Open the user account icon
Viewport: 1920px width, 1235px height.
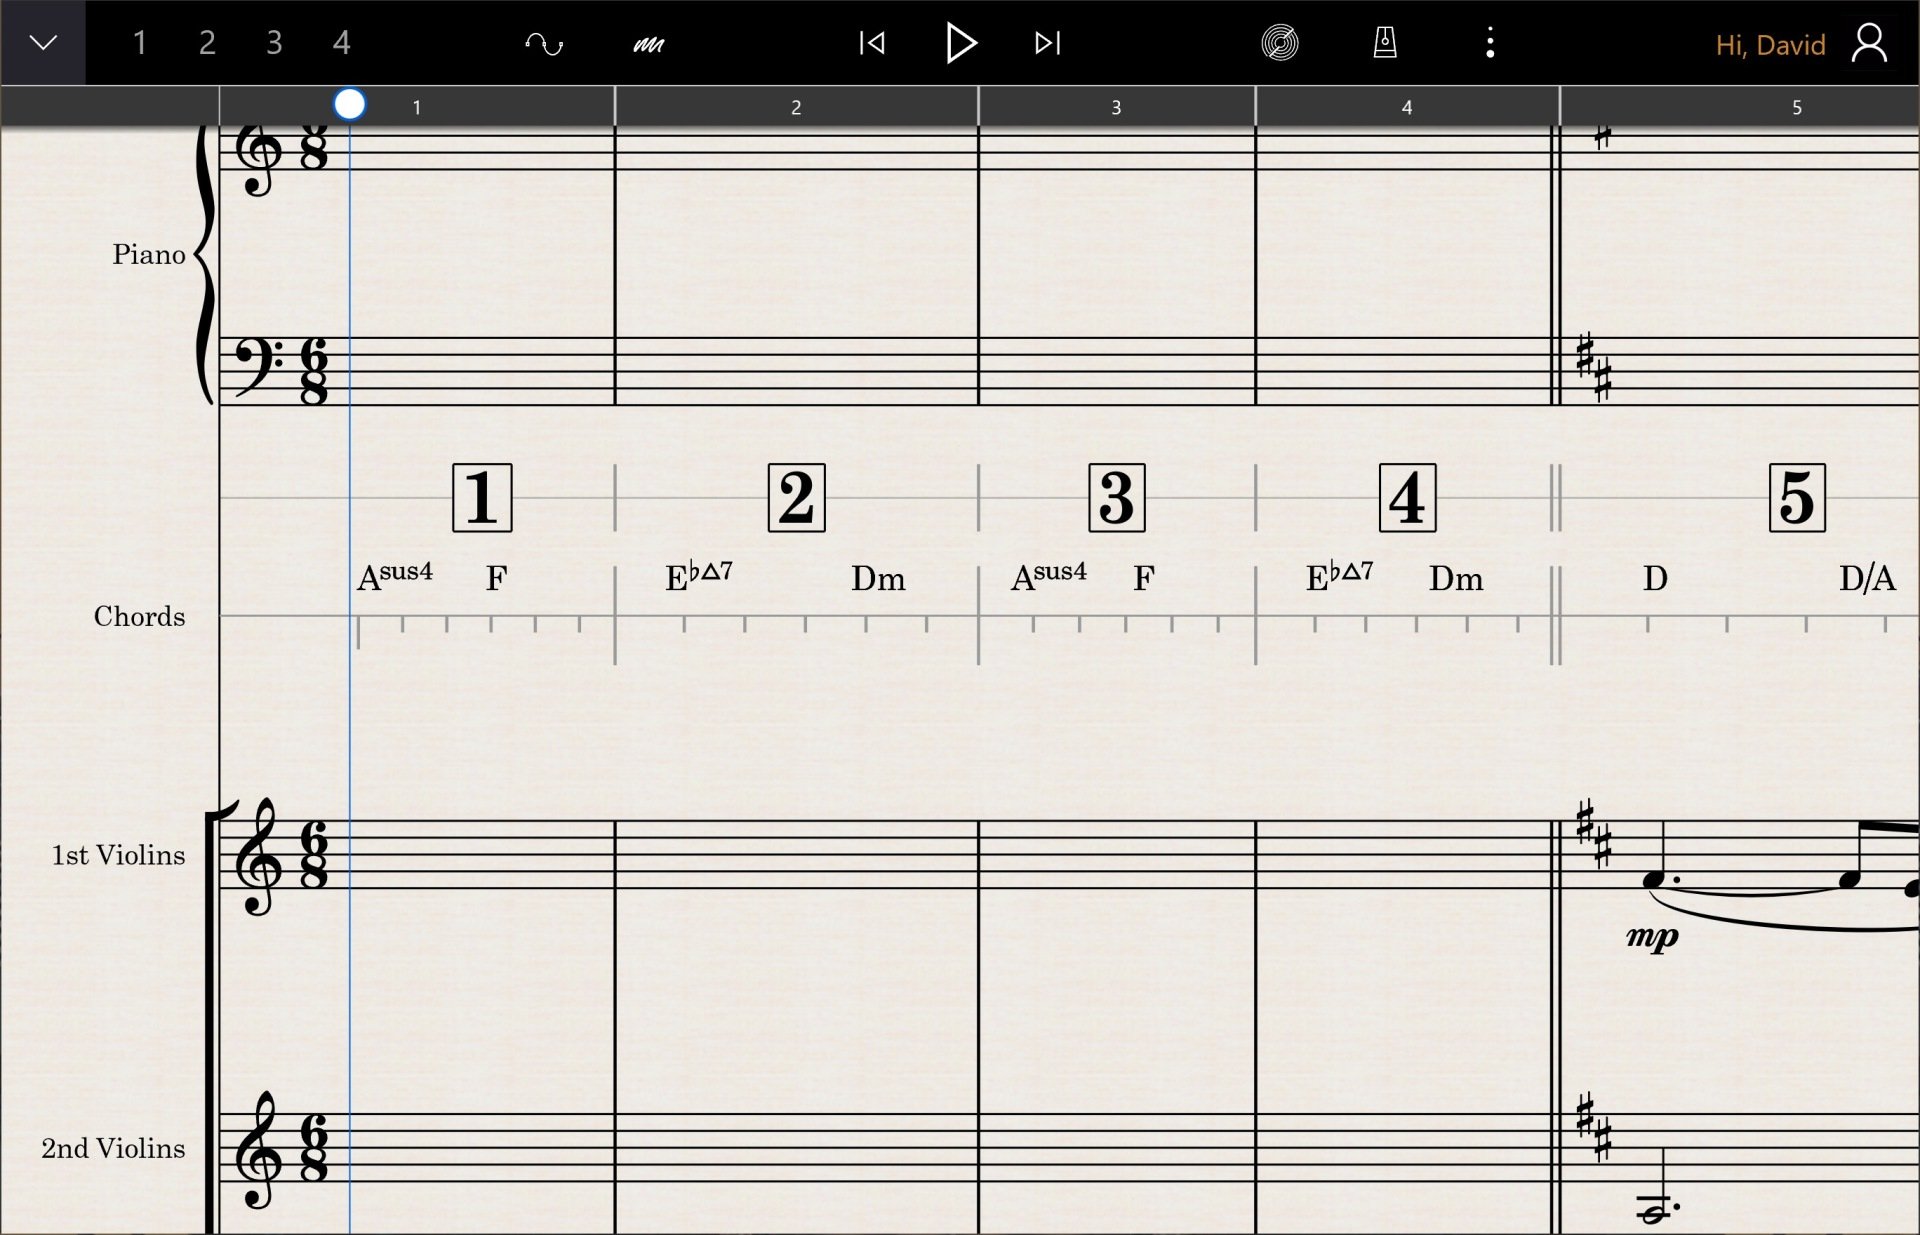tap(1871, 43)
